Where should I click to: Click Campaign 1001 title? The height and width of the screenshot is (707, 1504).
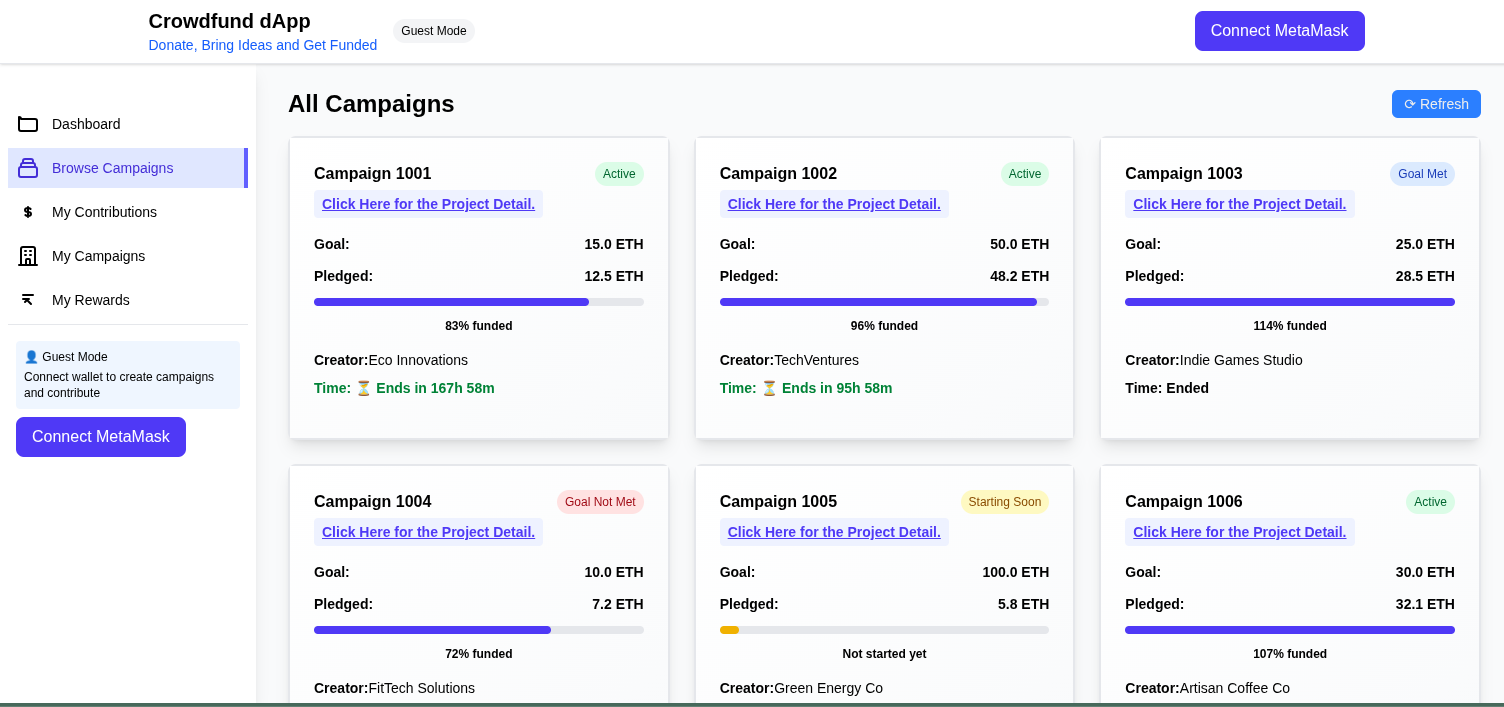(373, 174)
